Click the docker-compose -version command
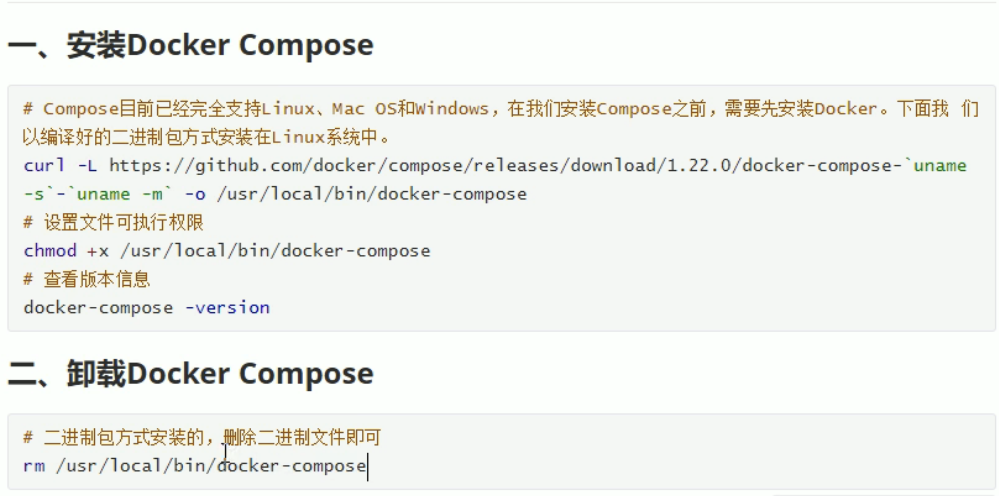The width and height of the screenshot is (999, 496). pos(147,308)
